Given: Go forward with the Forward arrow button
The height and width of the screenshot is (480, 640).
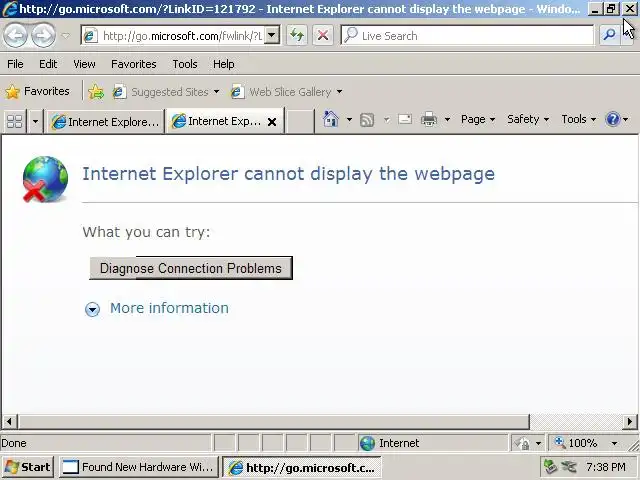Looking at the screenshot, I should (x=43, y=36).
